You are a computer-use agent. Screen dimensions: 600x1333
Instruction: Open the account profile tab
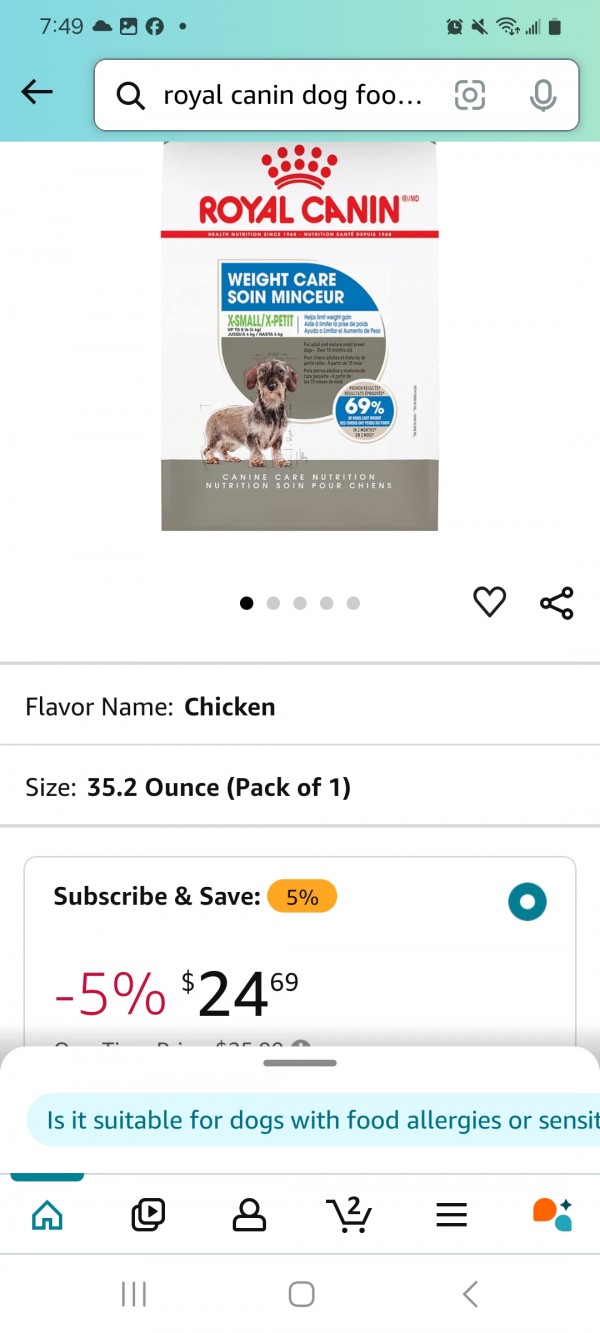pyautogui.click(x=249, y=1214)
